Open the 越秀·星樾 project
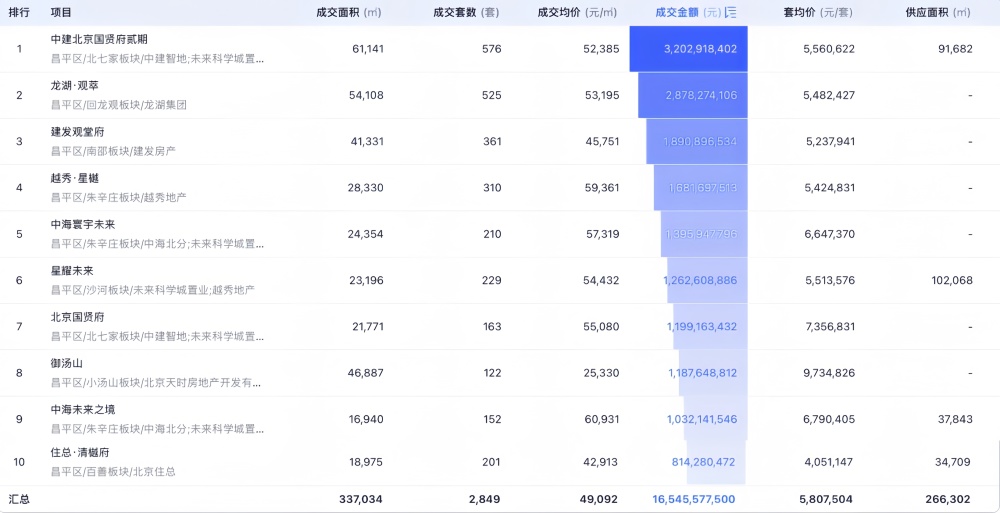 click(x=75, y=178)
